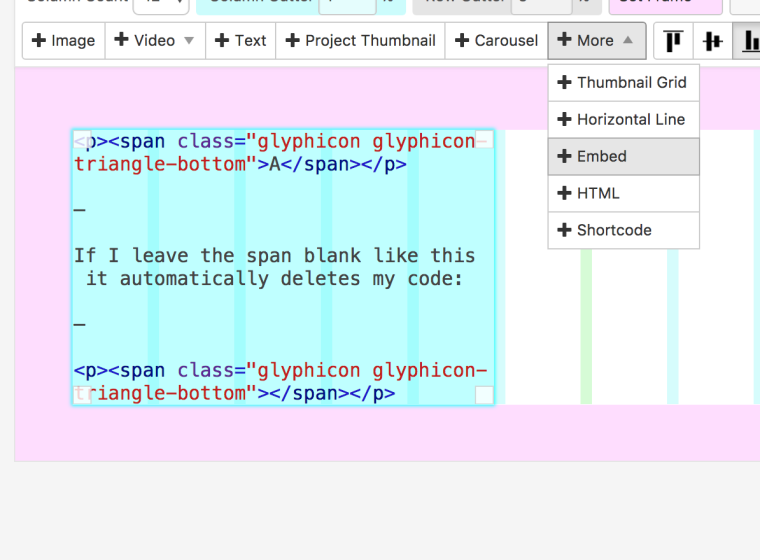Click the block's bottom-left corner handle
This screenshot has width=760, height=560.
click(83, 395)
